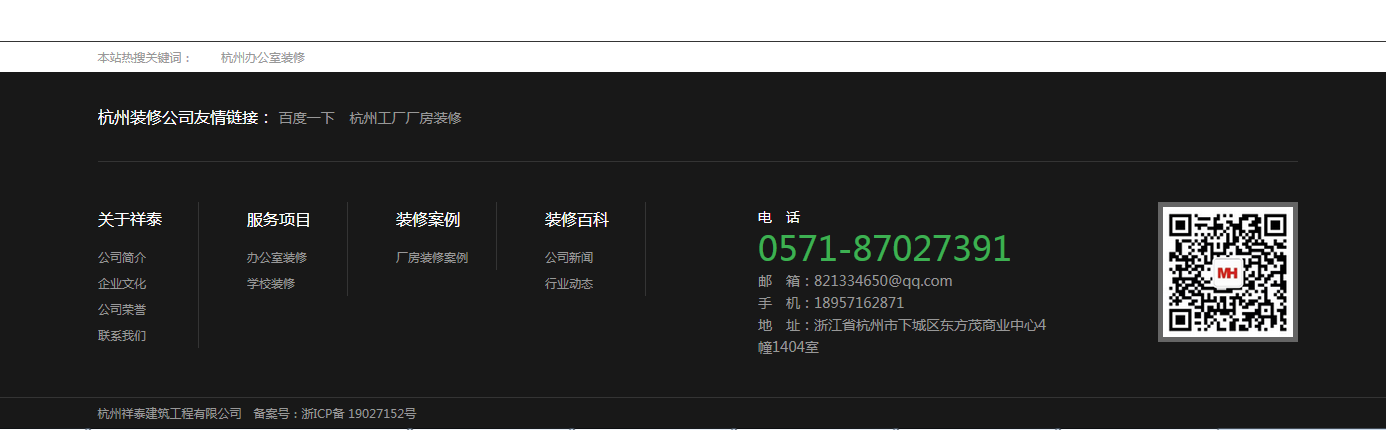The width and height of the screenshot is (1386, 430).
Task: Open the 办公室装修 service link
Action: (277, 258)
